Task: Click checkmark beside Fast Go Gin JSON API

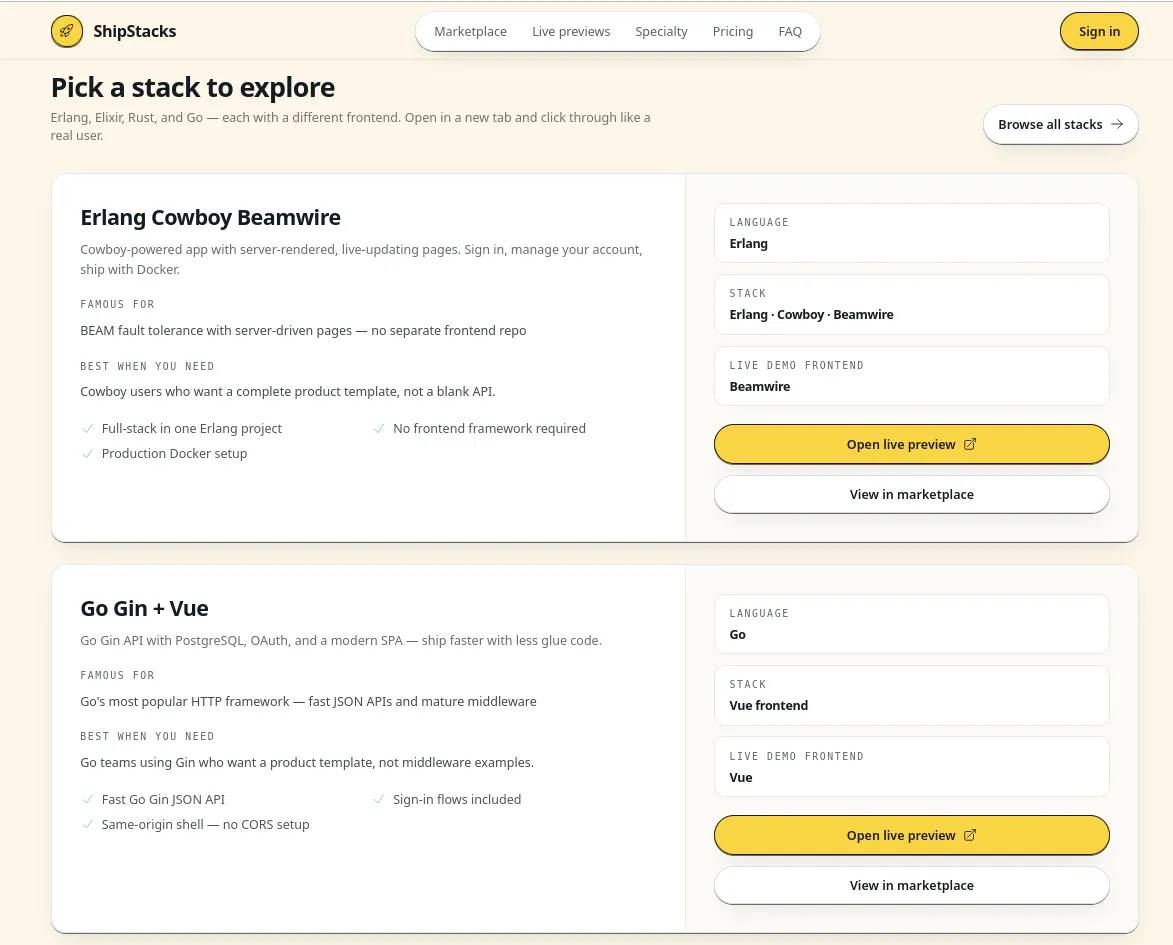Action: (88, 800)
